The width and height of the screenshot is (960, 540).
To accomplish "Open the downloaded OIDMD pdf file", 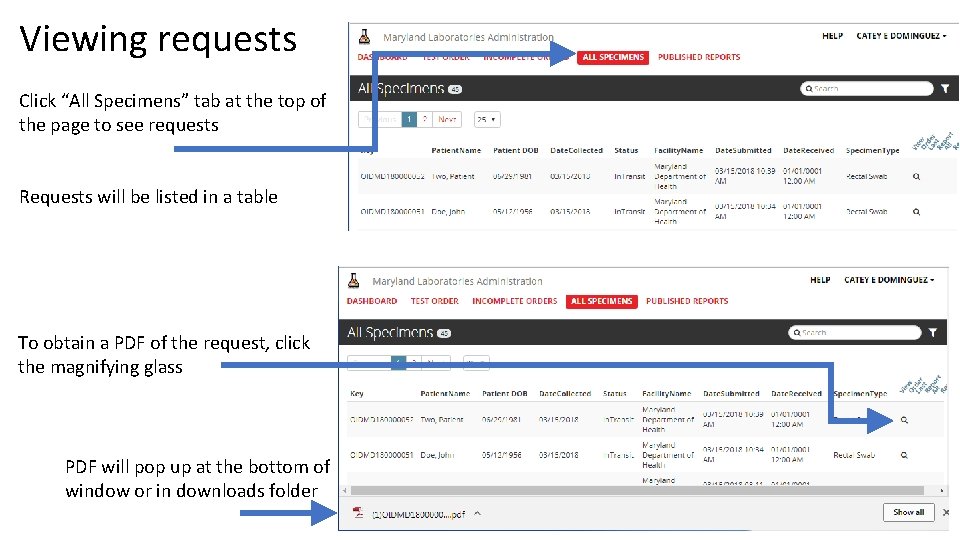I will (418, 514).
